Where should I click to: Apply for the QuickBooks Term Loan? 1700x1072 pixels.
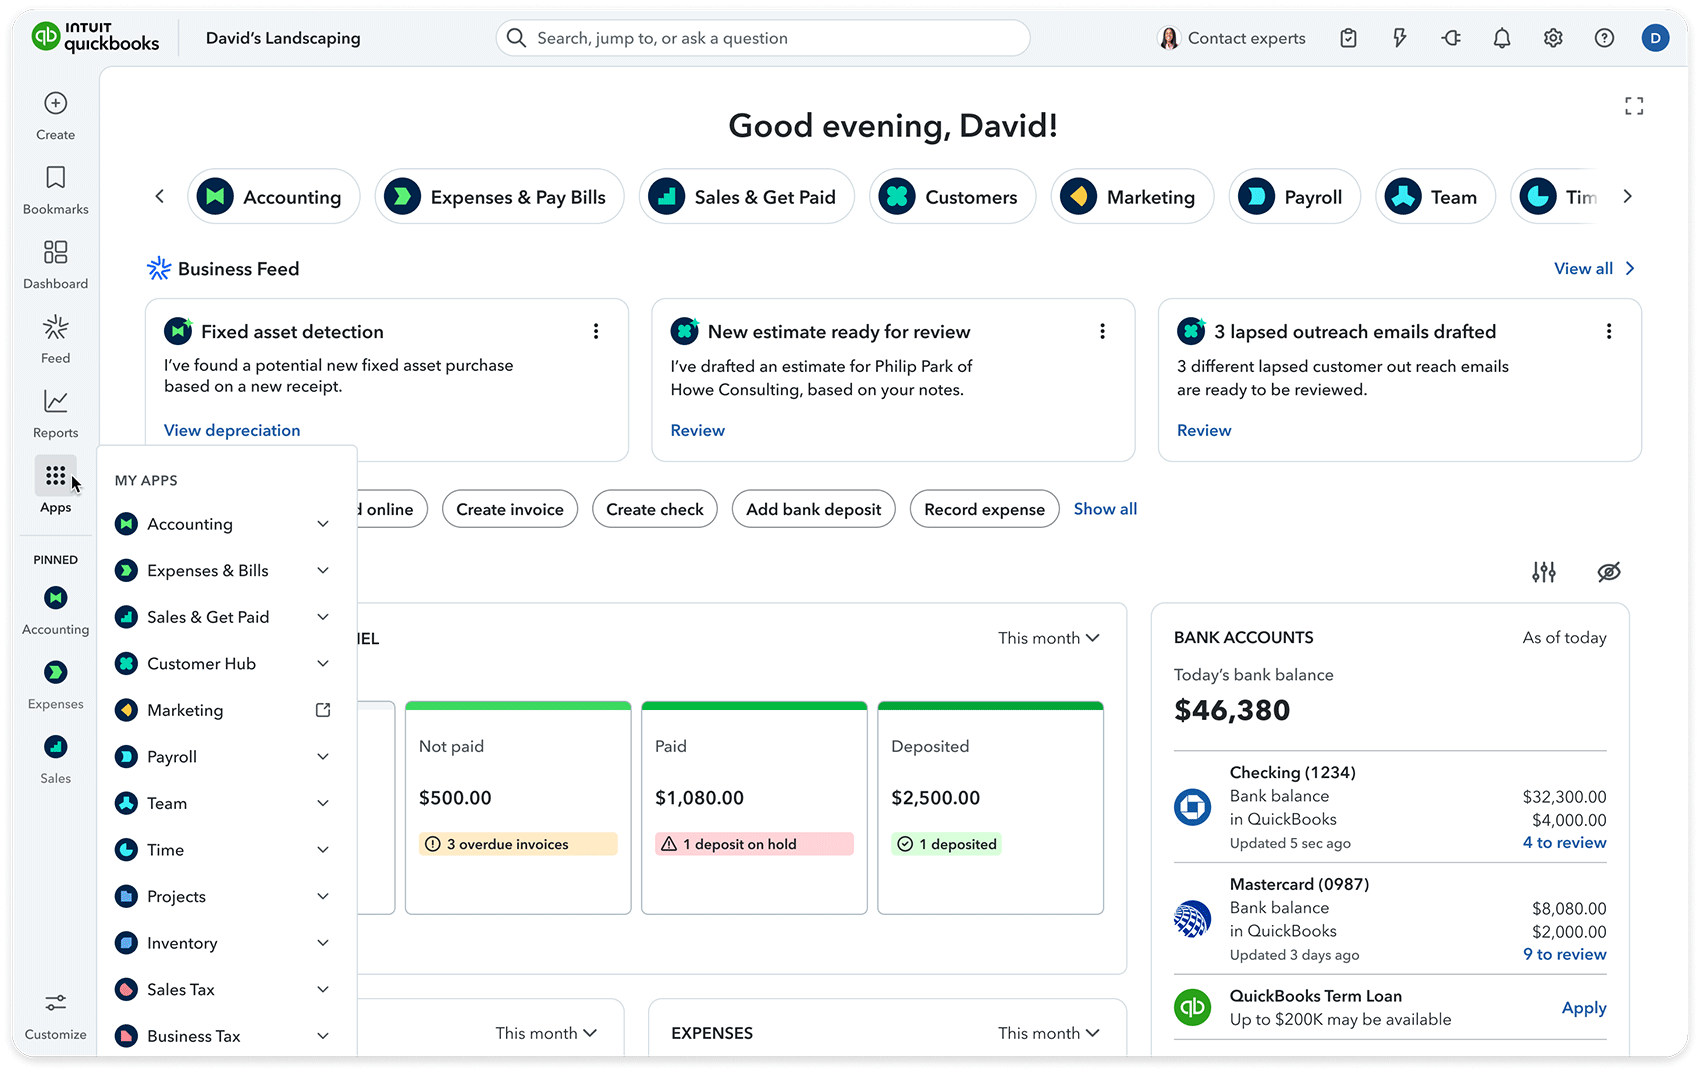pos(1583,1008)
